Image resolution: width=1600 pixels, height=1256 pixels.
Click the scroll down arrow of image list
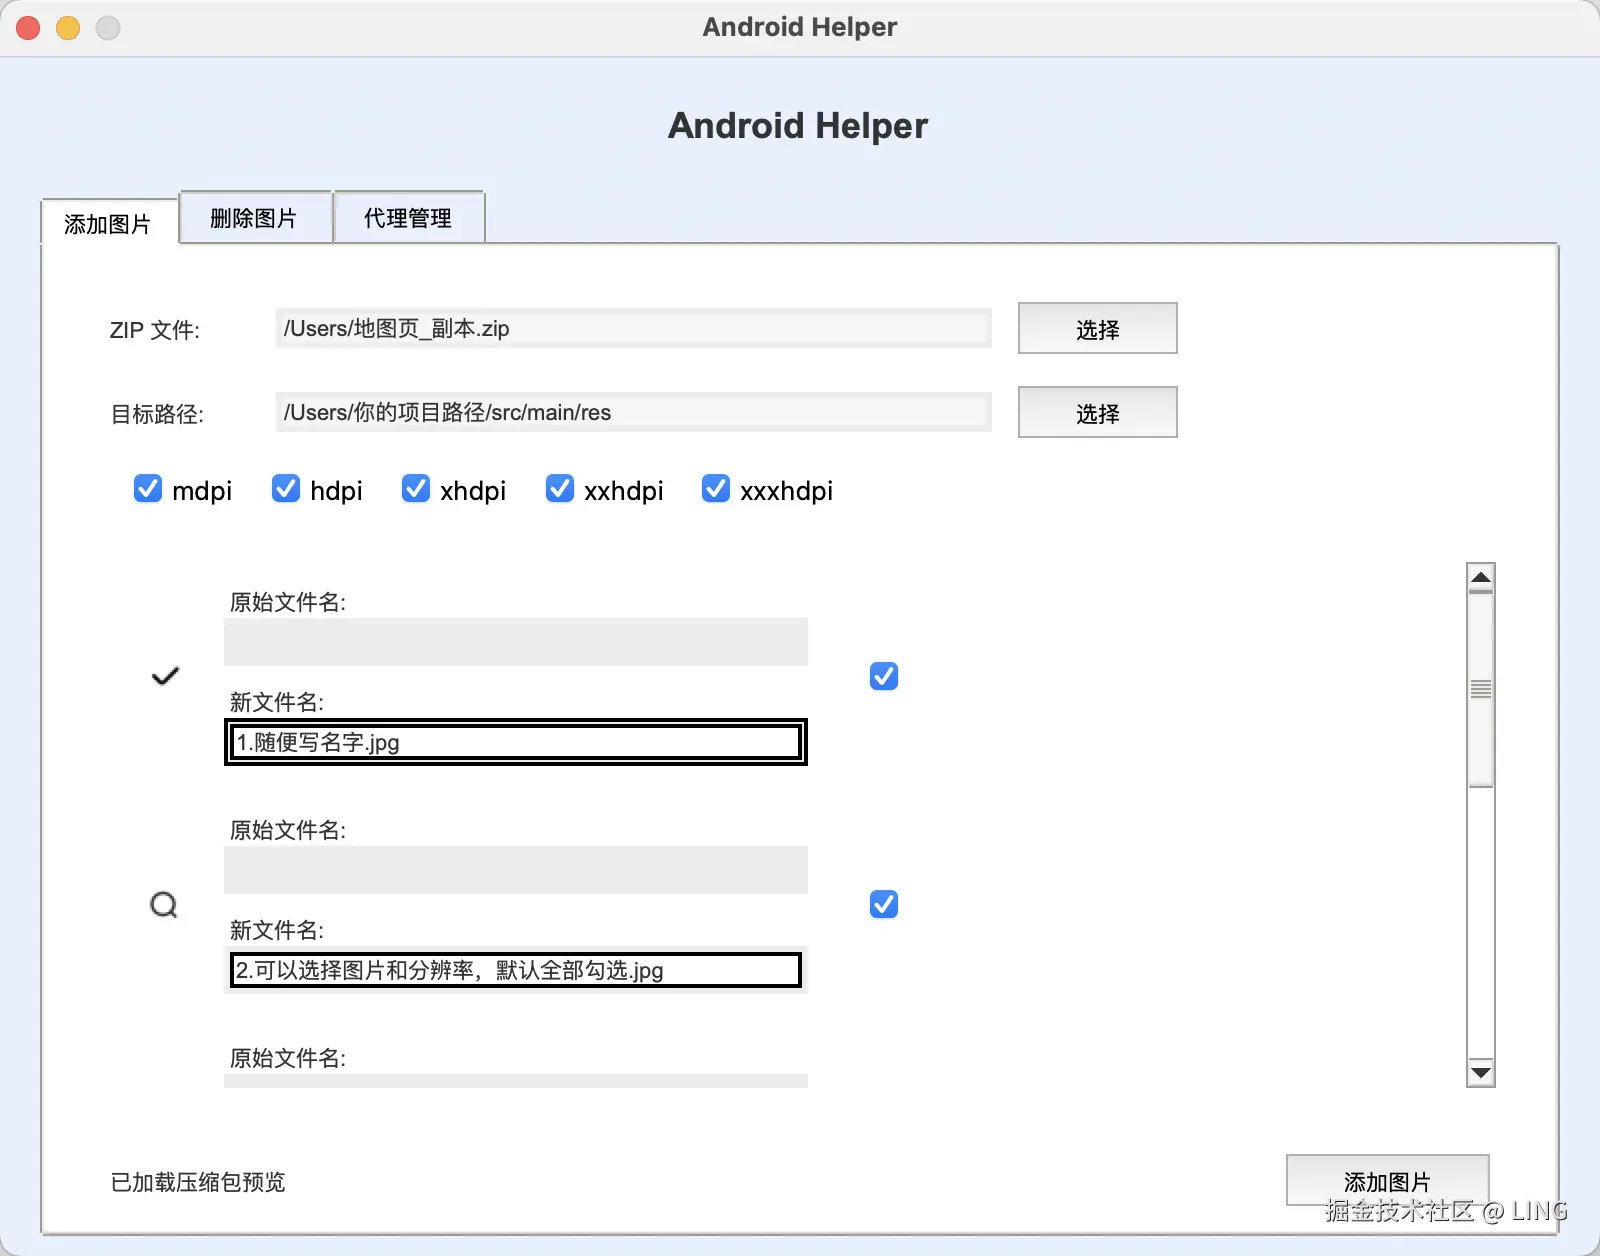[x=1481, y=1072]
